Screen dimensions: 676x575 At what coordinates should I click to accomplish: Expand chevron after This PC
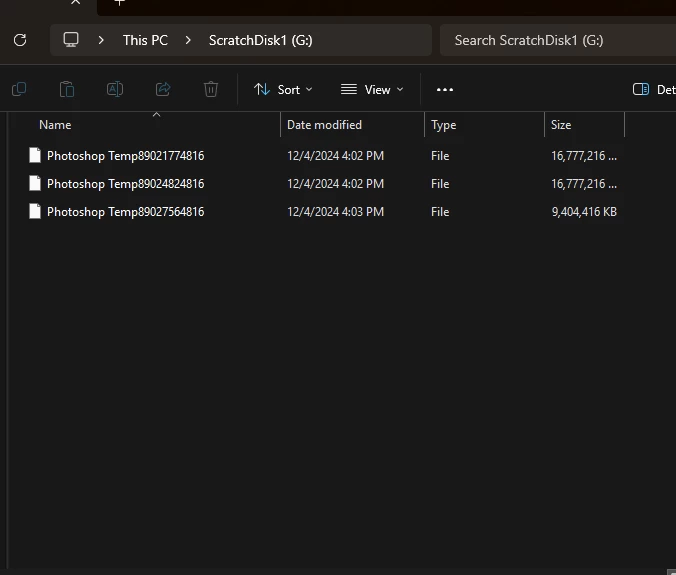[x=188, y=40]
